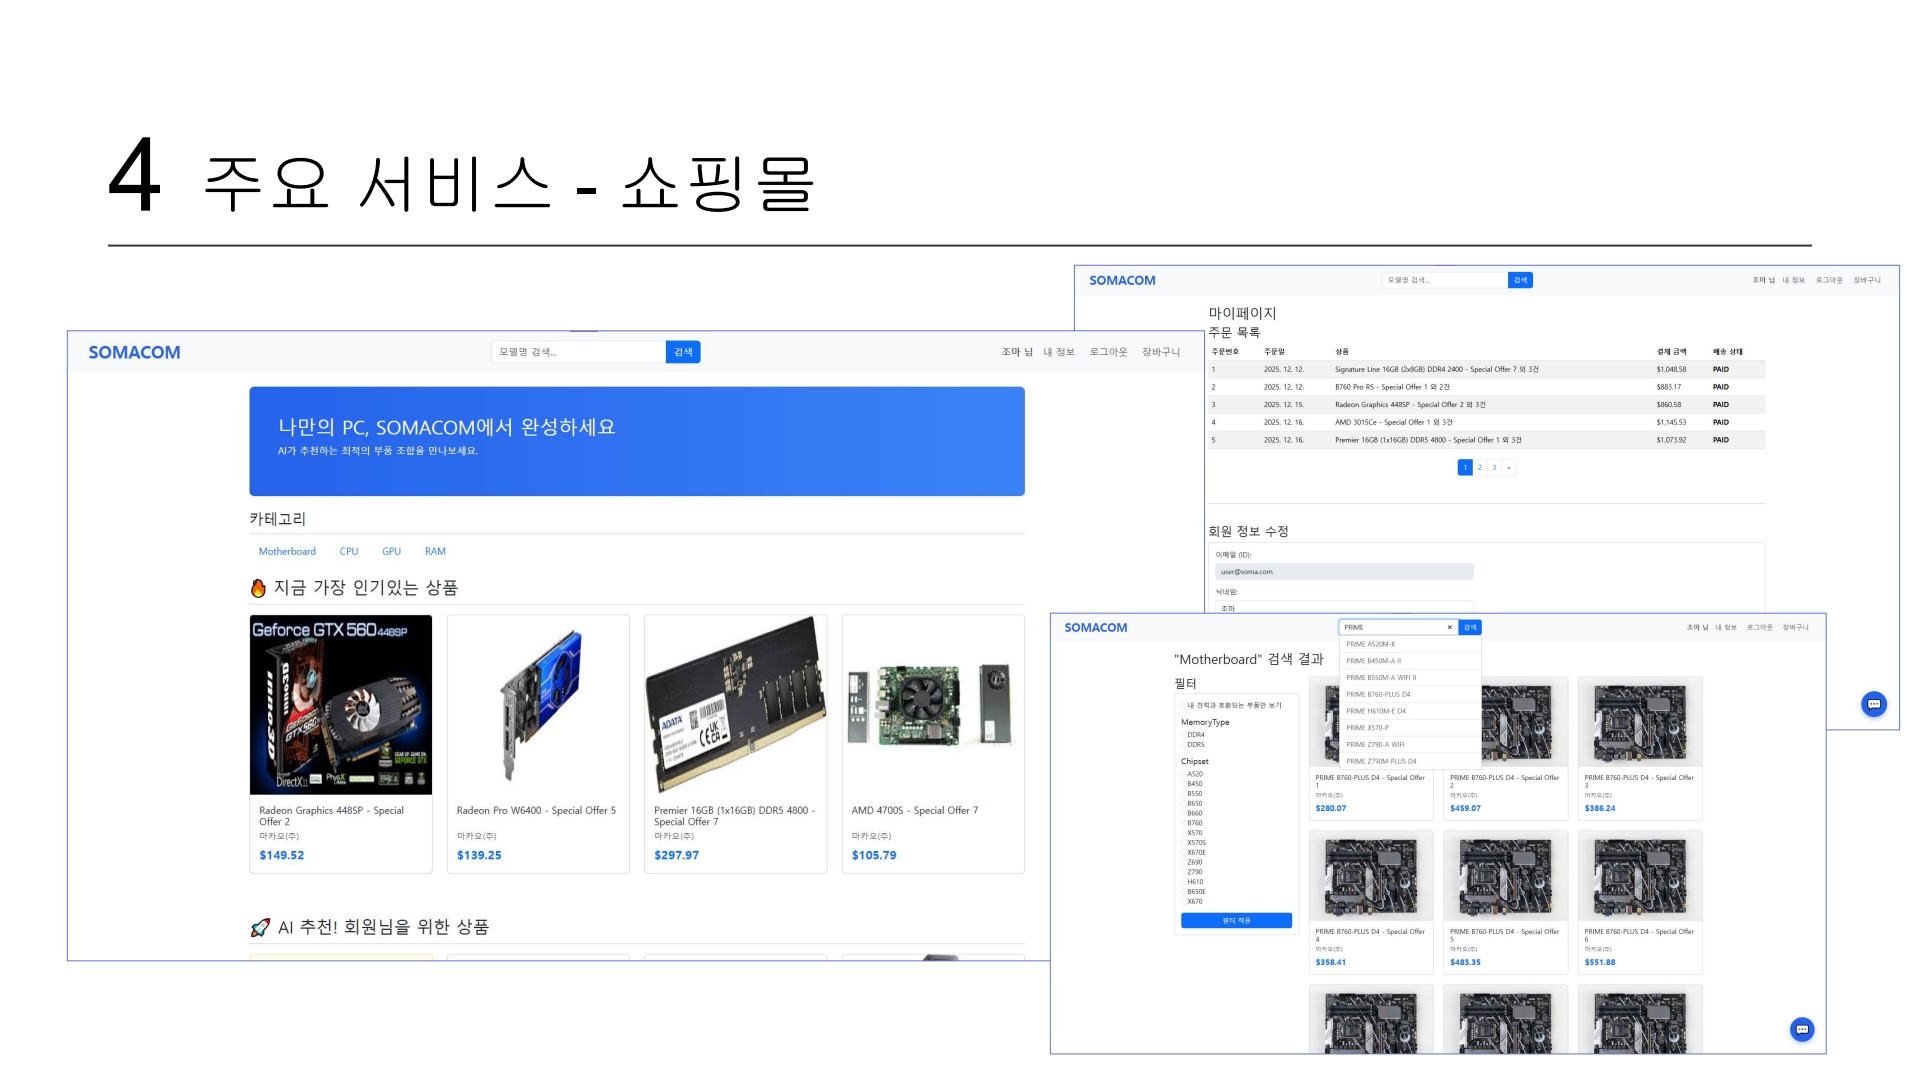The image size is (1920, 1080).
Task: Go to order list page 2
Action: (x=1480, y=467)
